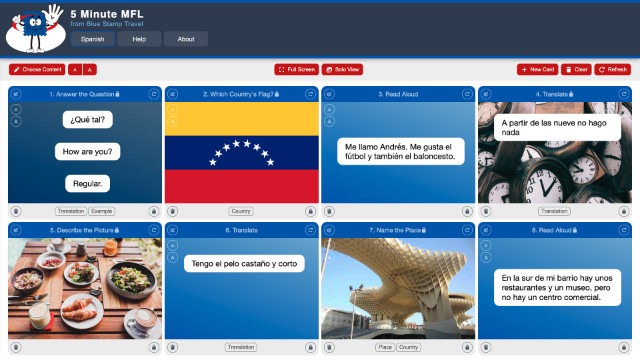Reveal the Example answer on card 1
640x360 pixels.
(102, 211)
